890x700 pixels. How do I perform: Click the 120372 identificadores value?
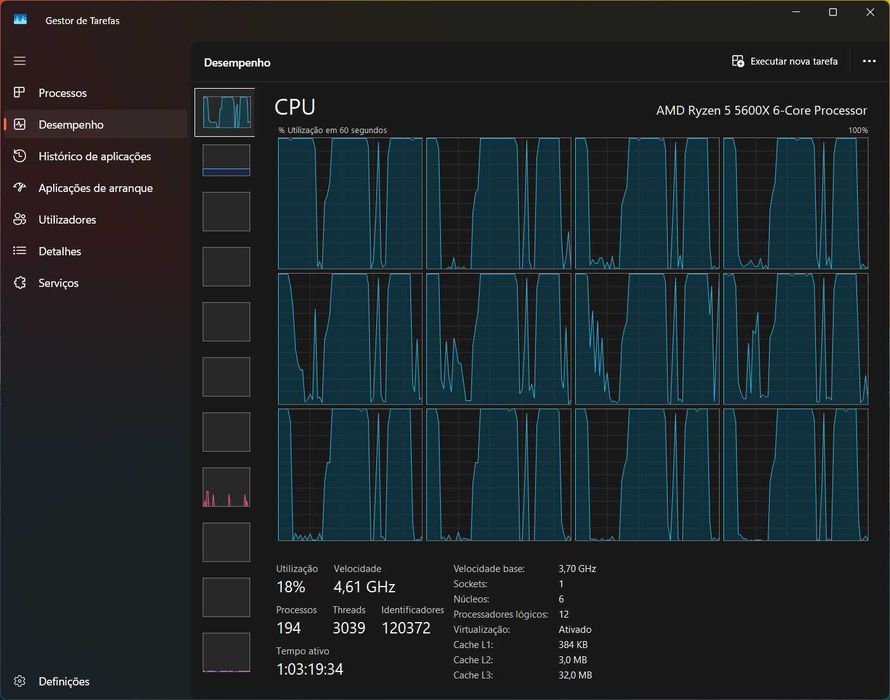(406, 628)
